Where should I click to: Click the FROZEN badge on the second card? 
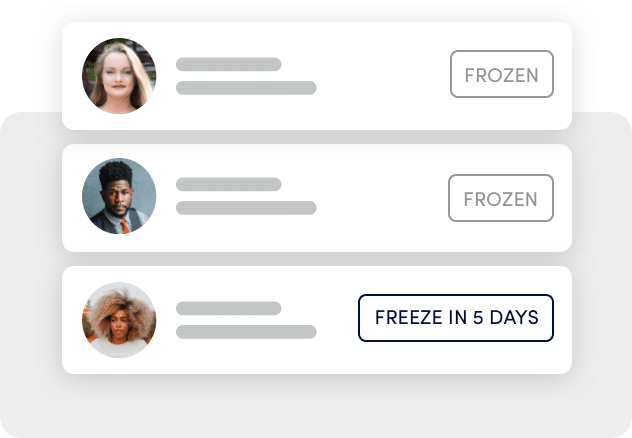[501, 198]
